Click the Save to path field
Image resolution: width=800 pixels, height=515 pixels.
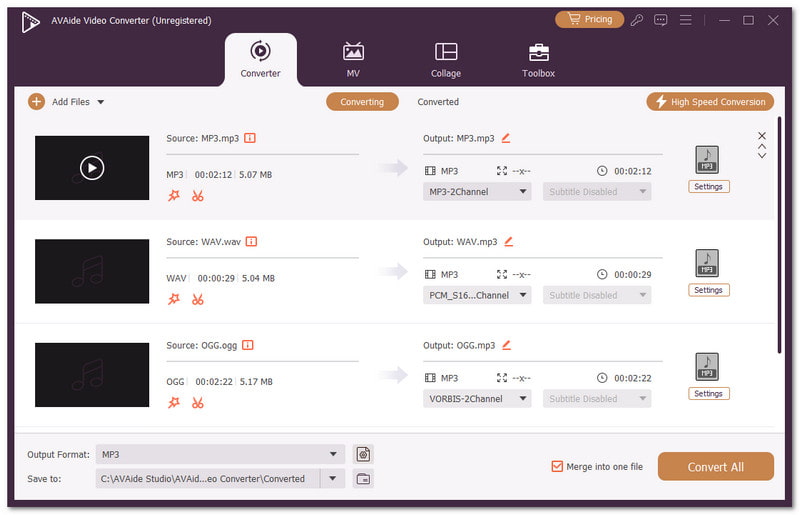click(x=208, y=479)
